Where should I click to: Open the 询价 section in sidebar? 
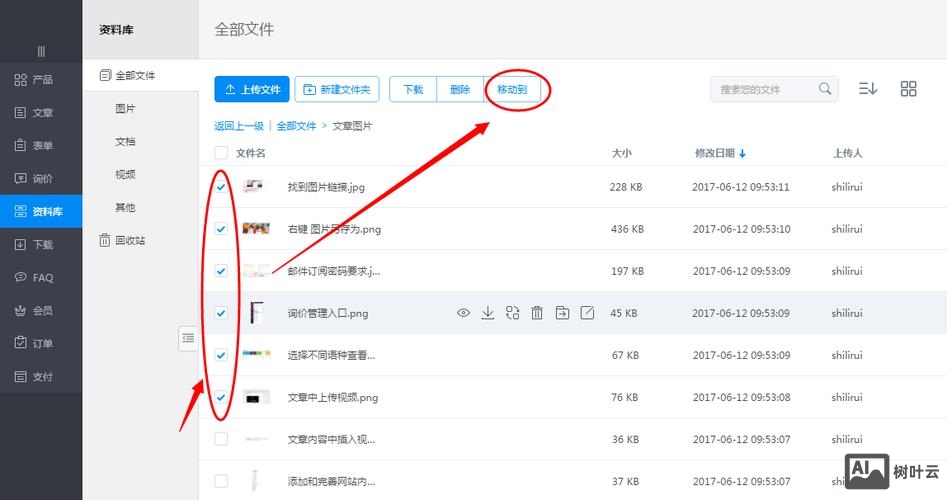(x=41, y=178)
